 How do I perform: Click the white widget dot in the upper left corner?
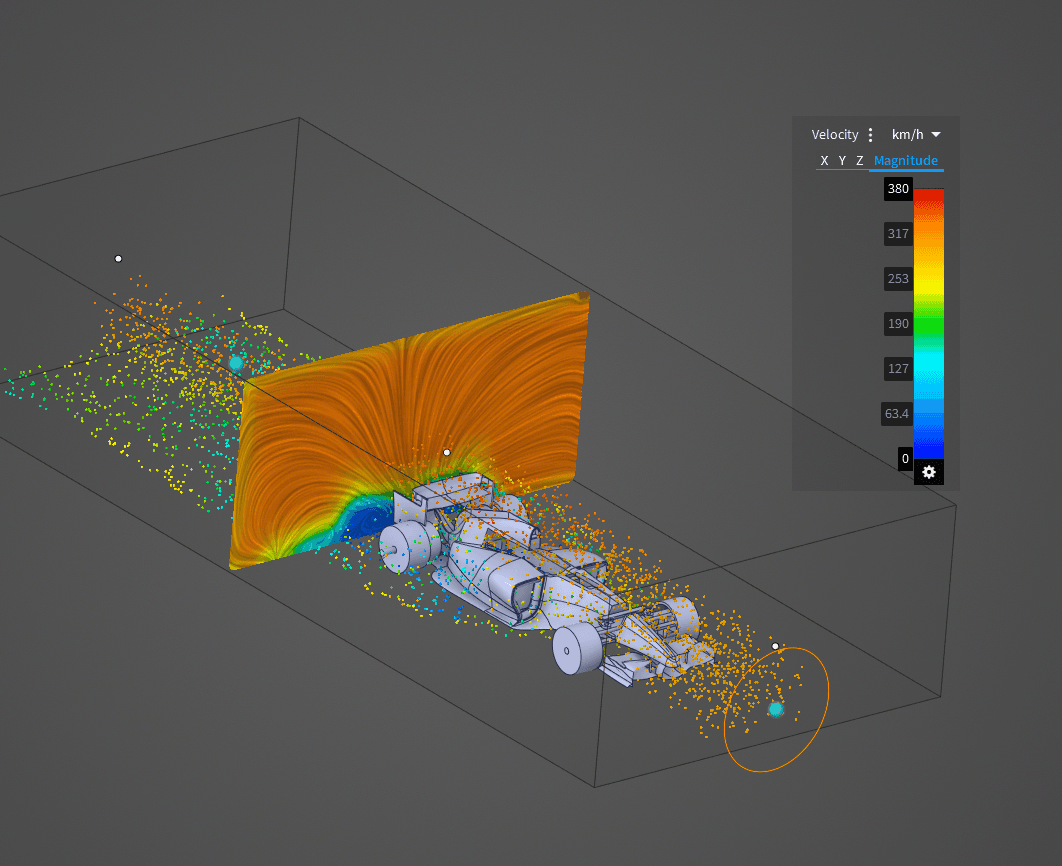[x=118, y=258]
